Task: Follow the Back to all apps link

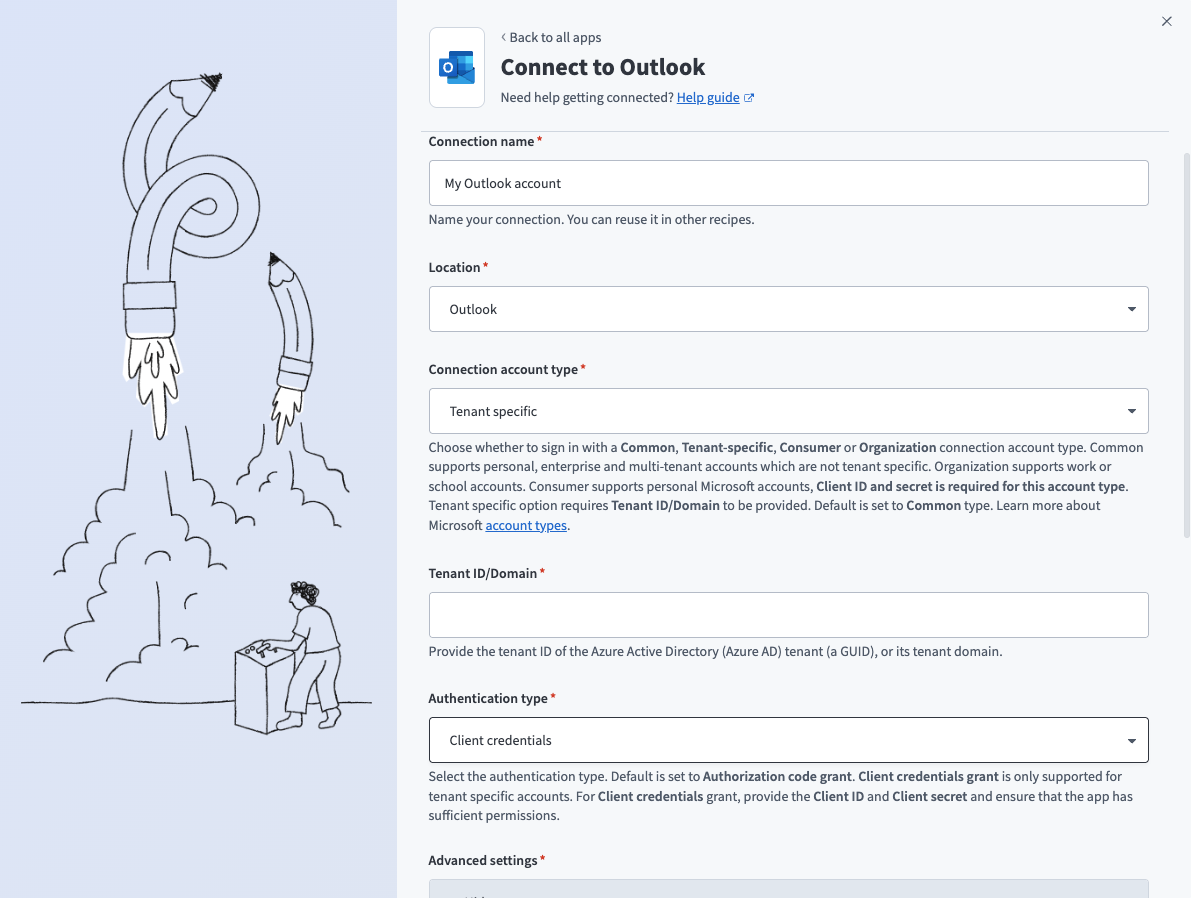Action: [554, 37]
